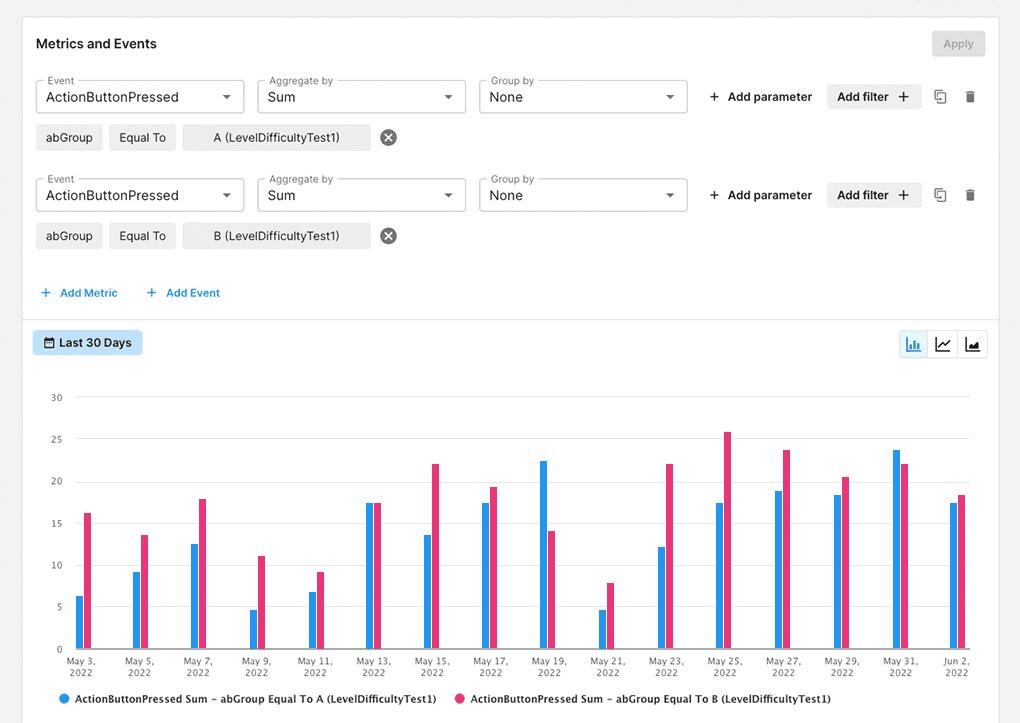Image resolution: width=1020 pixels, height=723 pixels.
Task: Add a filter to the first event
Action: (x=874, y=96)
